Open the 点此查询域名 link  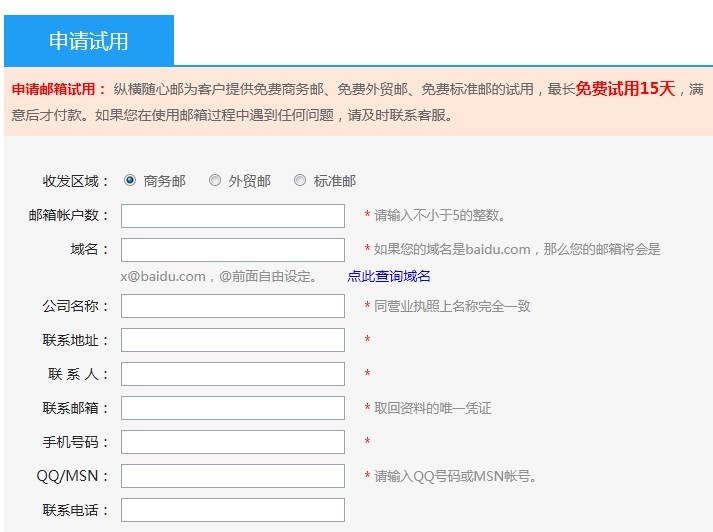389,276
